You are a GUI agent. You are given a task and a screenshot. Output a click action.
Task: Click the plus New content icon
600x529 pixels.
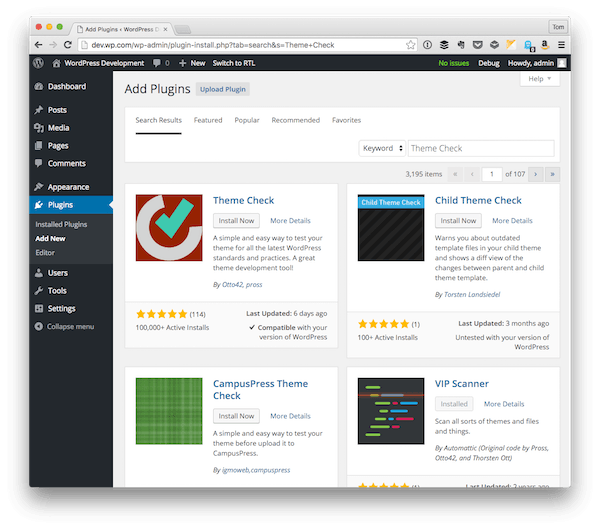tap(183, 63)
